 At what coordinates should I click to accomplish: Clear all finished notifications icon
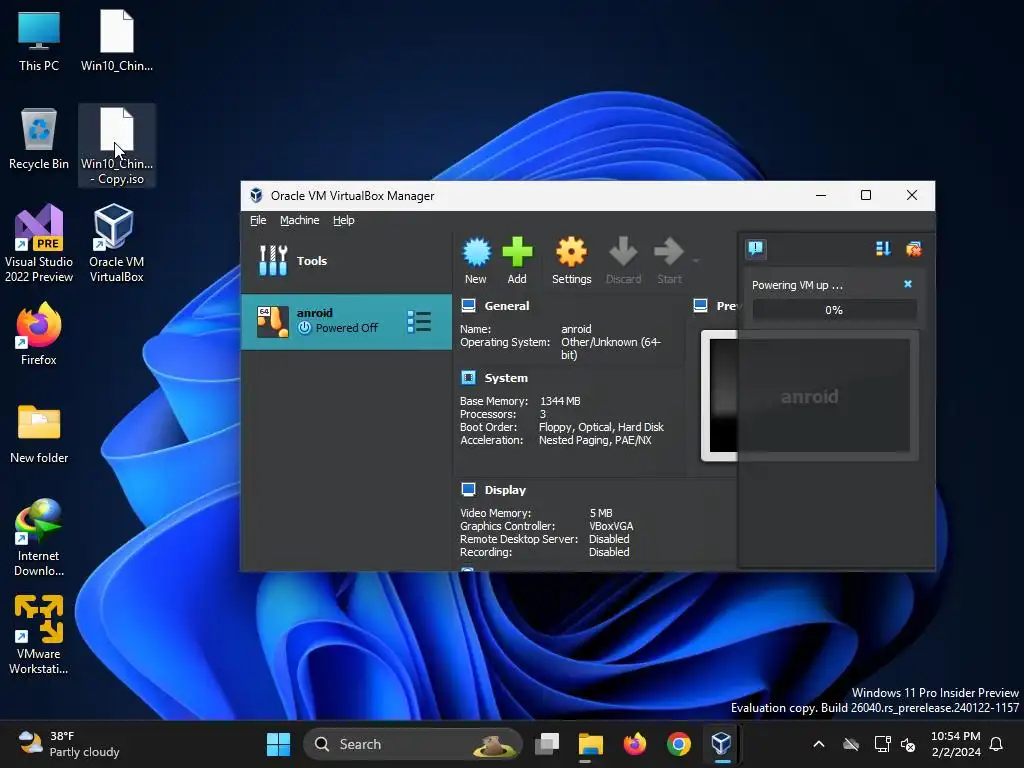tap(913, 248)
